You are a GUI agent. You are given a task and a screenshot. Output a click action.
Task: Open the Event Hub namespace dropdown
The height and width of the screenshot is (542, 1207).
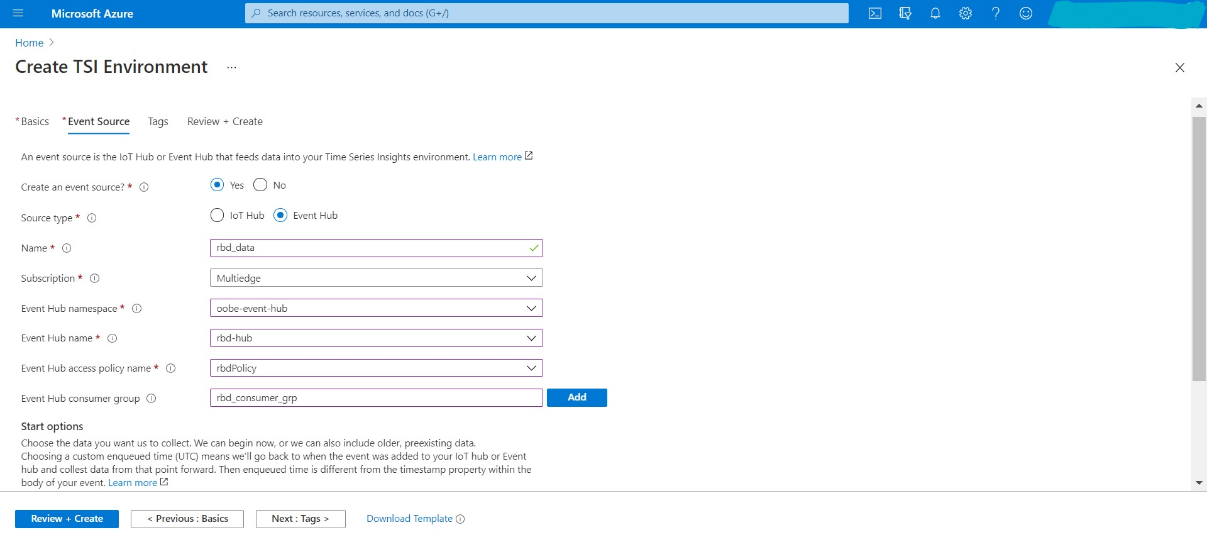tap(376, 308)
